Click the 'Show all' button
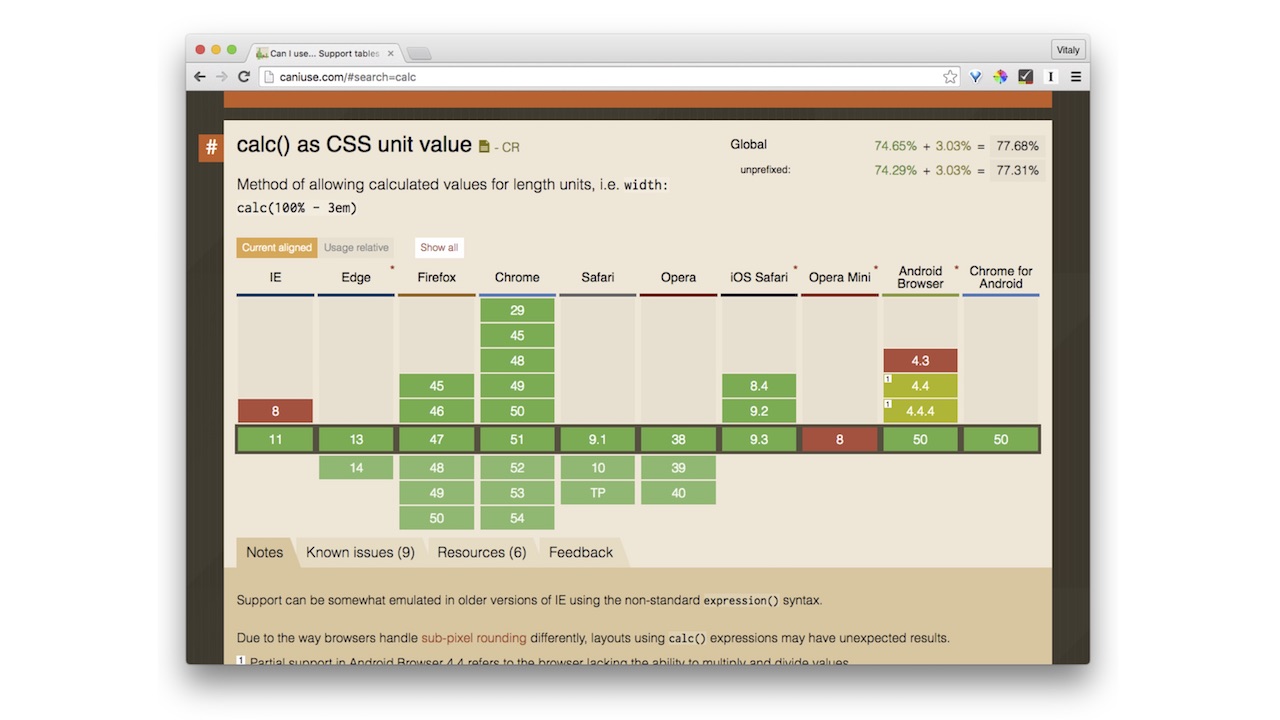Viewport: 1280px width, 720px height. point(439,248)
